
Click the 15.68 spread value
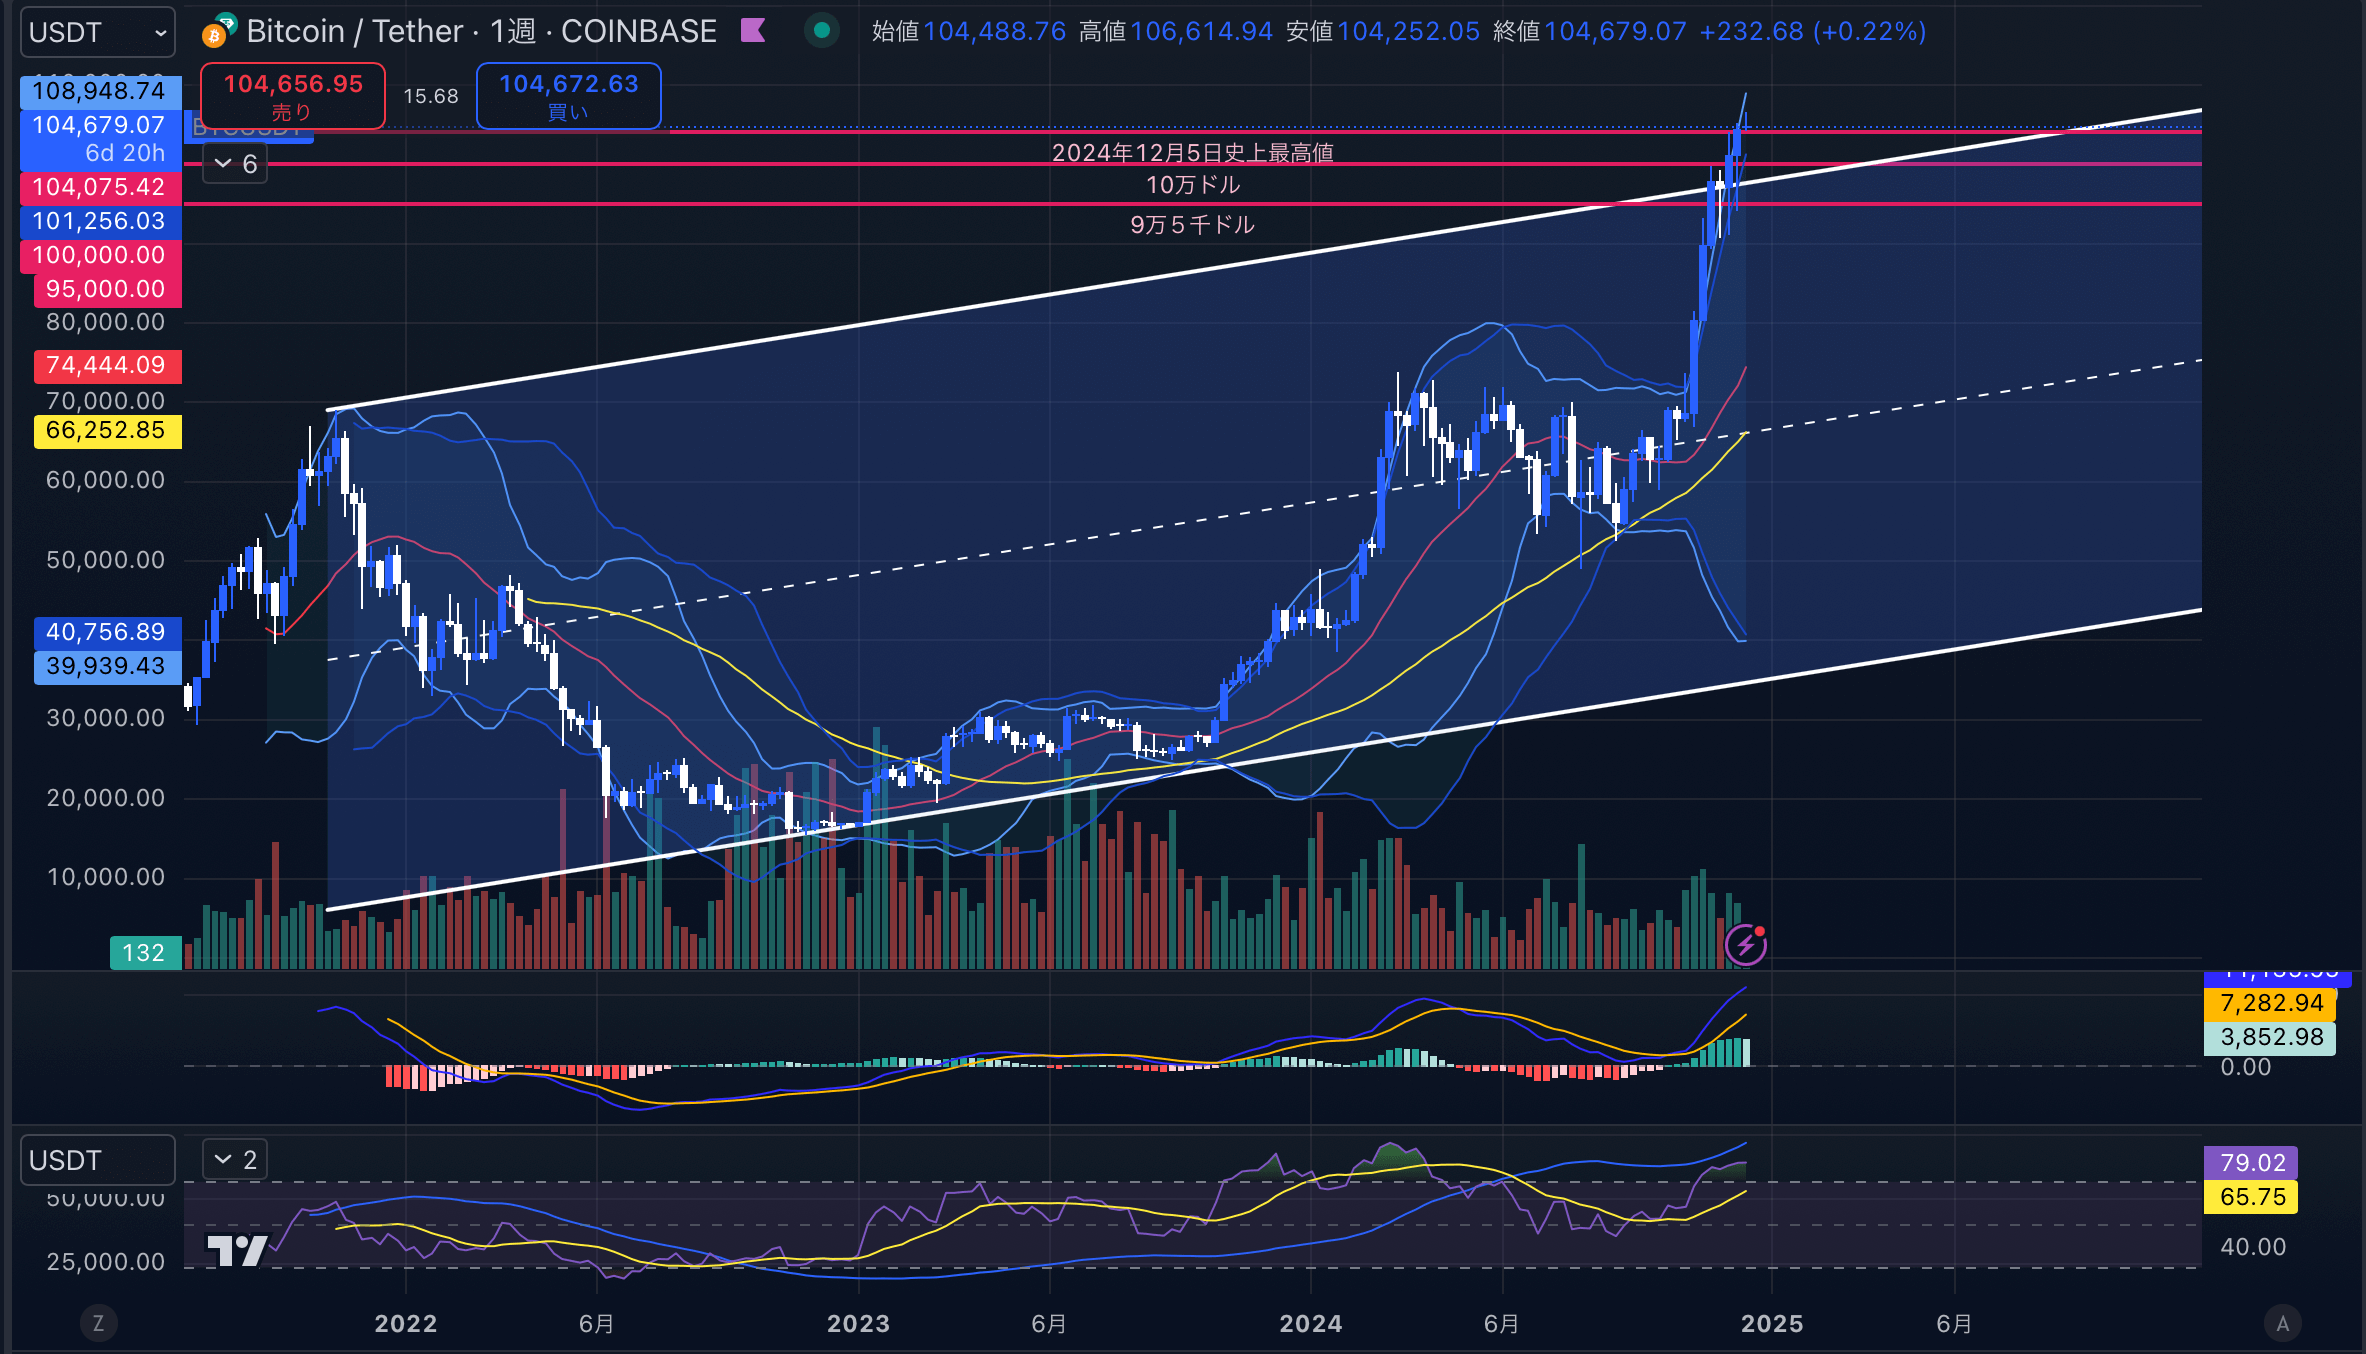click(431, 96)
